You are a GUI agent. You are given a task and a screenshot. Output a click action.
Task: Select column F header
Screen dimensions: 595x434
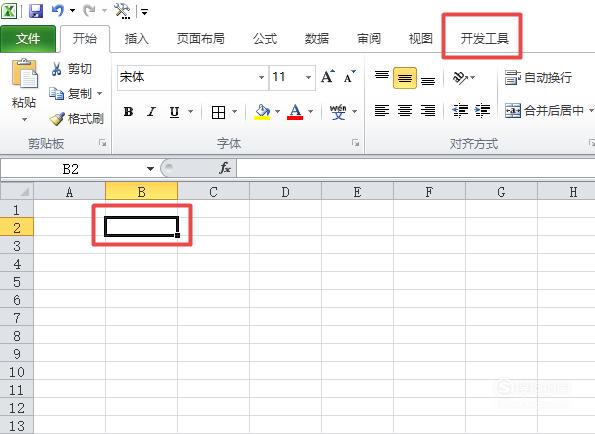point(429,192)
